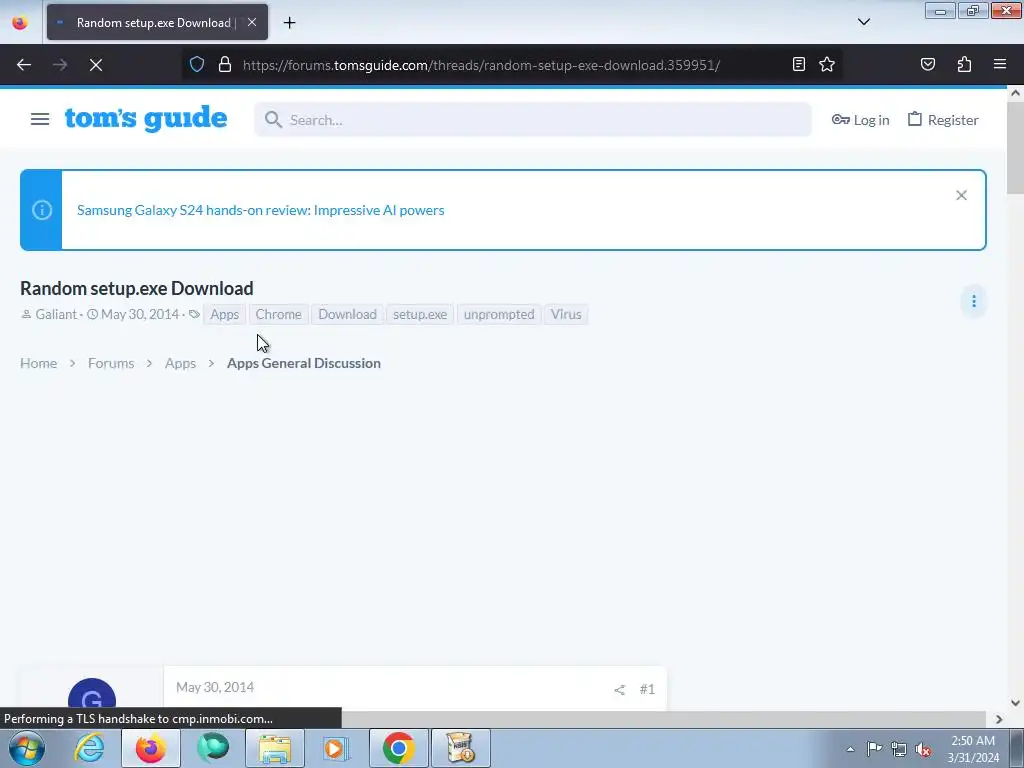The image size is (1024, 768).
Task: Open the thread options three-dot menu
Action: 974,301
